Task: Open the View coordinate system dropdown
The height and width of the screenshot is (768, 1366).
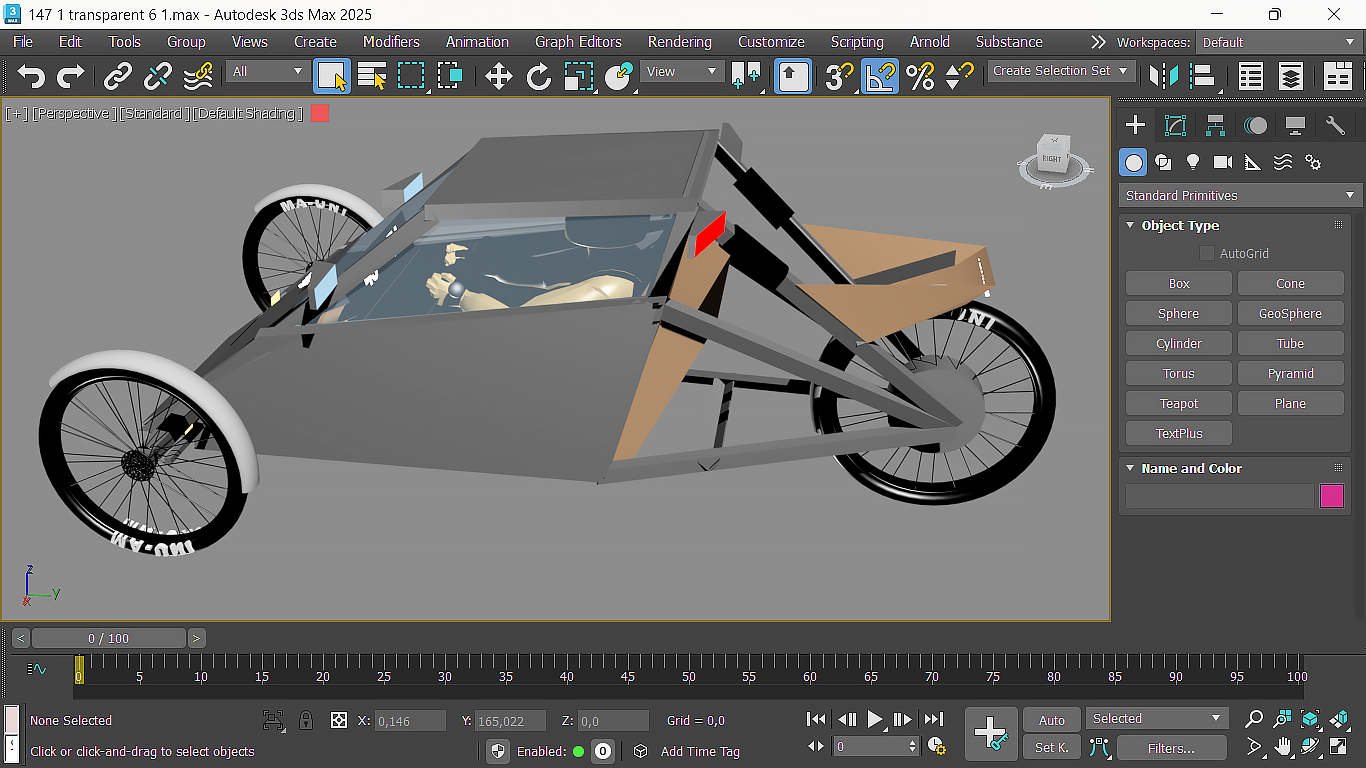Action: pos(683,71)
